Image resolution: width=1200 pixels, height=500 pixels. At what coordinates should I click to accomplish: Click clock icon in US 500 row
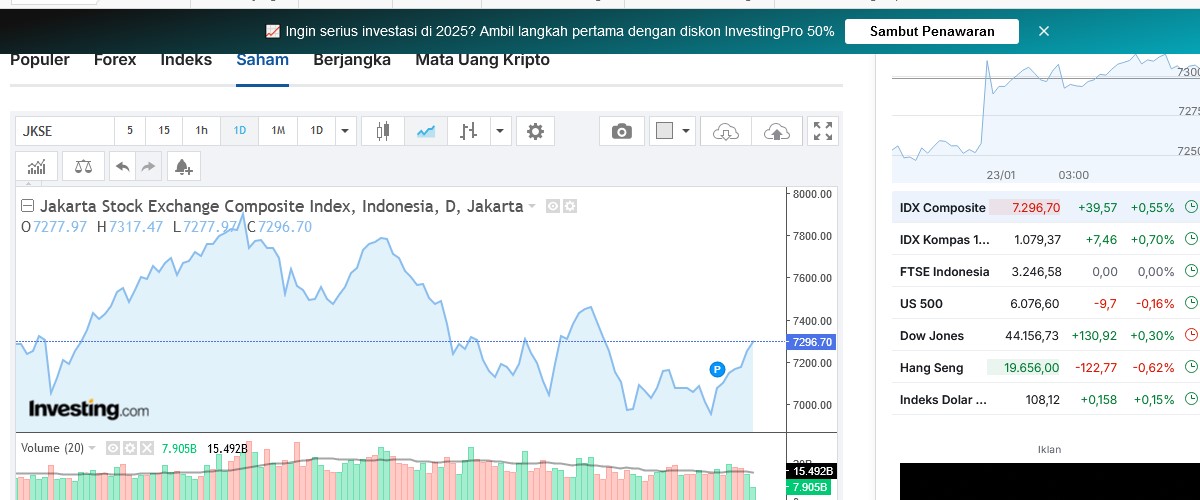(1191, 303)
